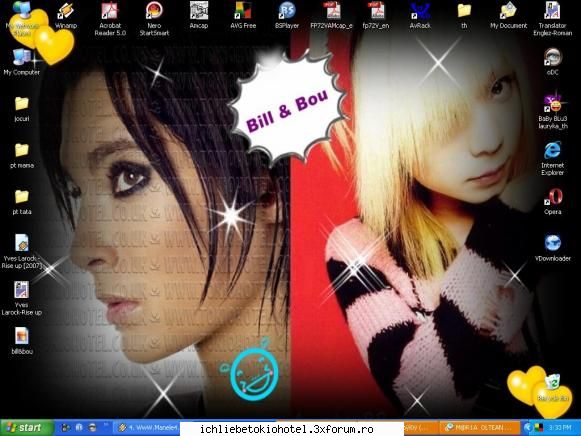Open My Network Places desktop icon
This screenshot has width=581, height=436.
coord(22,19)
